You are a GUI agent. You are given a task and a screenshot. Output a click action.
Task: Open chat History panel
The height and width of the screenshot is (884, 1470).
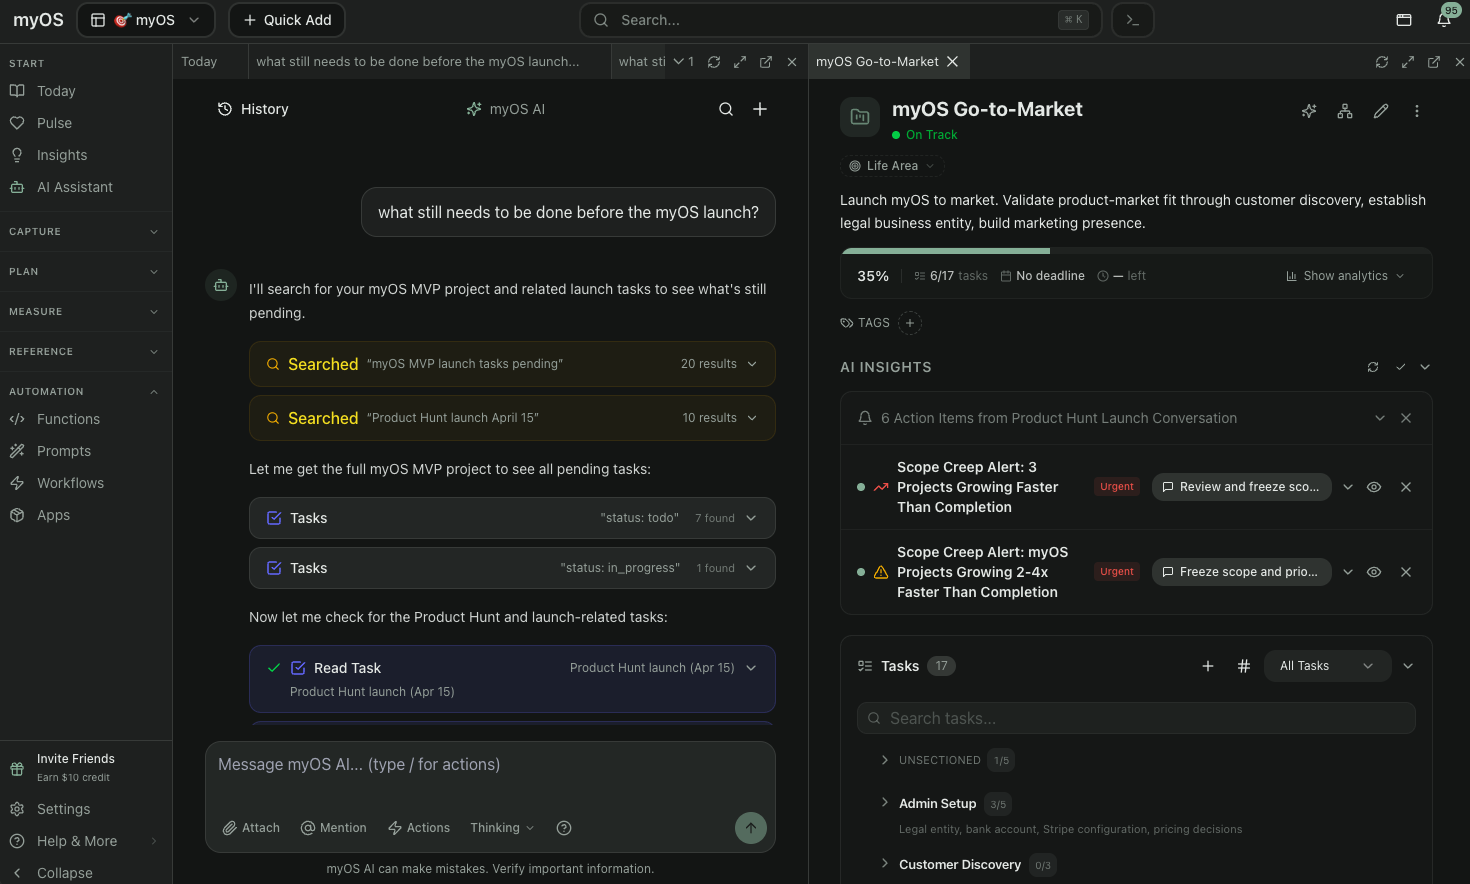(252, 109)
